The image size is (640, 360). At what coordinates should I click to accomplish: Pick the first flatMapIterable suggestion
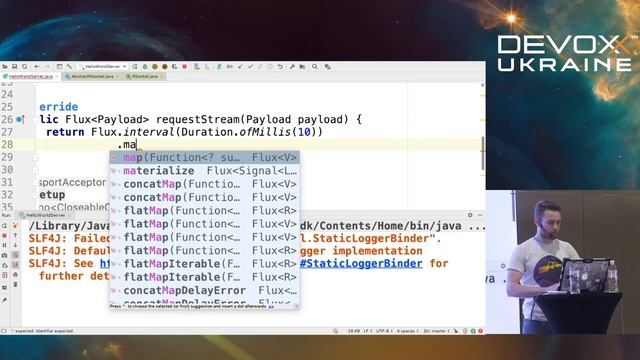tap(204, 264)
